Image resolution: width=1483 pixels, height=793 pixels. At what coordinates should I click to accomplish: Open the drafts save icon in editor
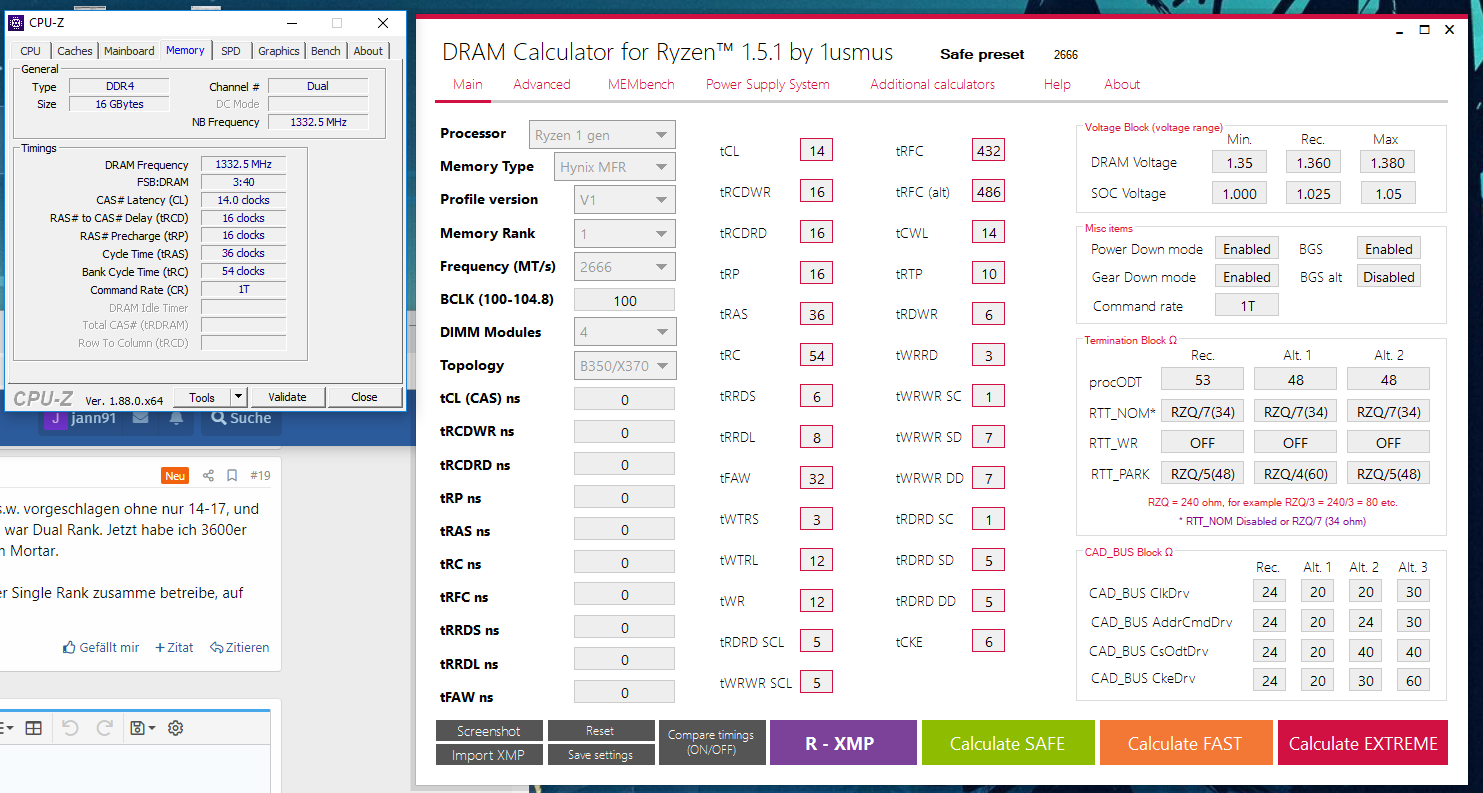click(x=141, y=728)
